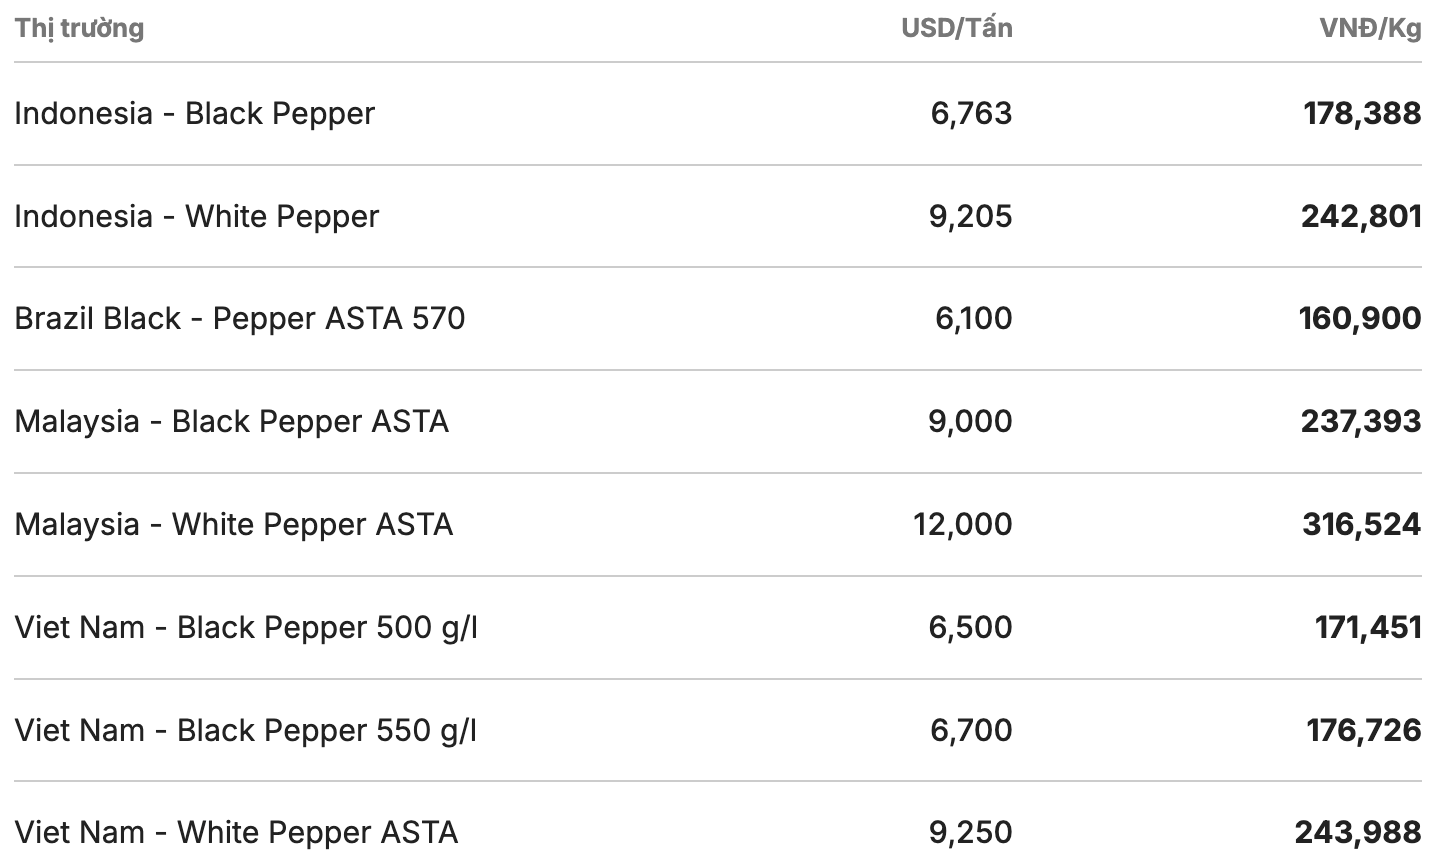Select Malaysia - White Pepper ASTA label
This screenshot has width=1436, height=858.
(x=233, y=524)
